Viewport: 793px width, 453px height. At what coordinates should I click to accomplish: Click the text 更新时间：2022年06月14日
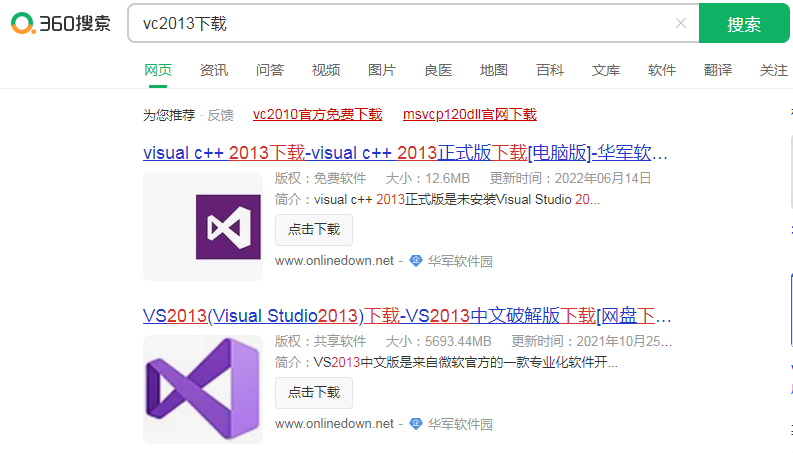coord(570,178)
